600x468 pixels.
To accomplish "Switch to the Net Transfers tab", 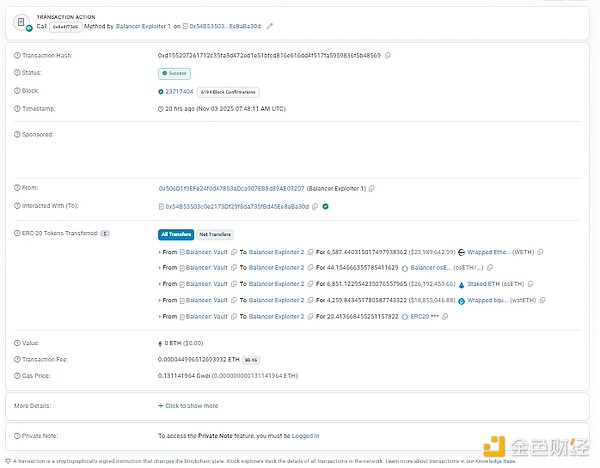I will point(213,234).
